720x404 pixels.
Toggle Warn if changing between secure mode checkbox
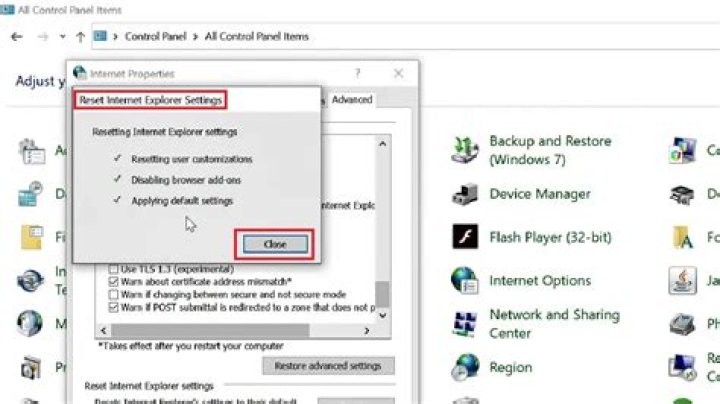tap(113, 294)
